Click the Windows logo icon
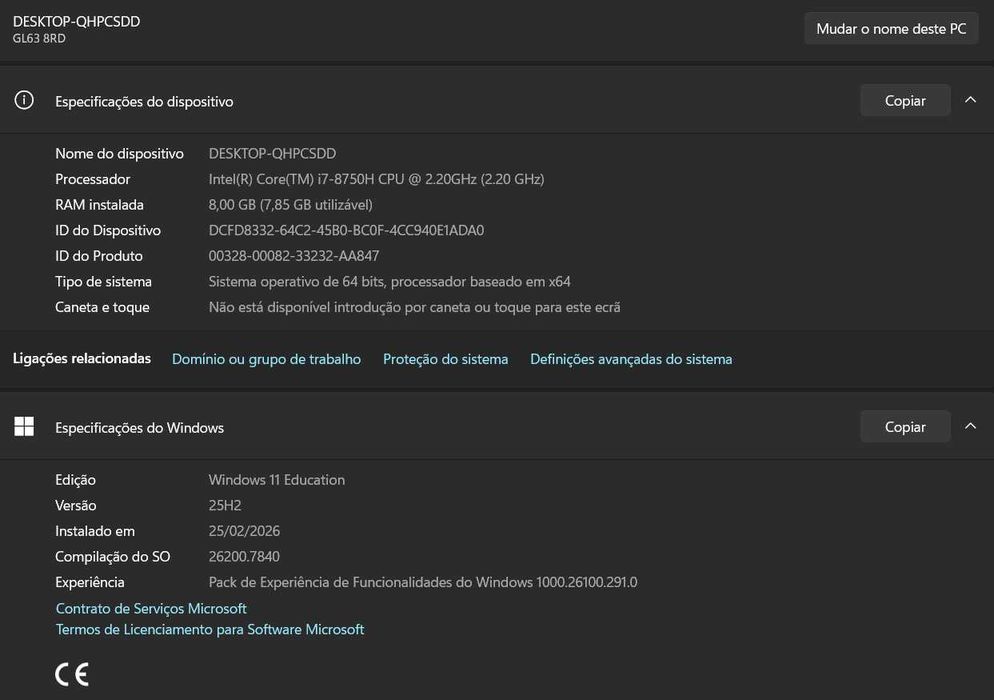This screenshot has width=994, height=700. 24,427
